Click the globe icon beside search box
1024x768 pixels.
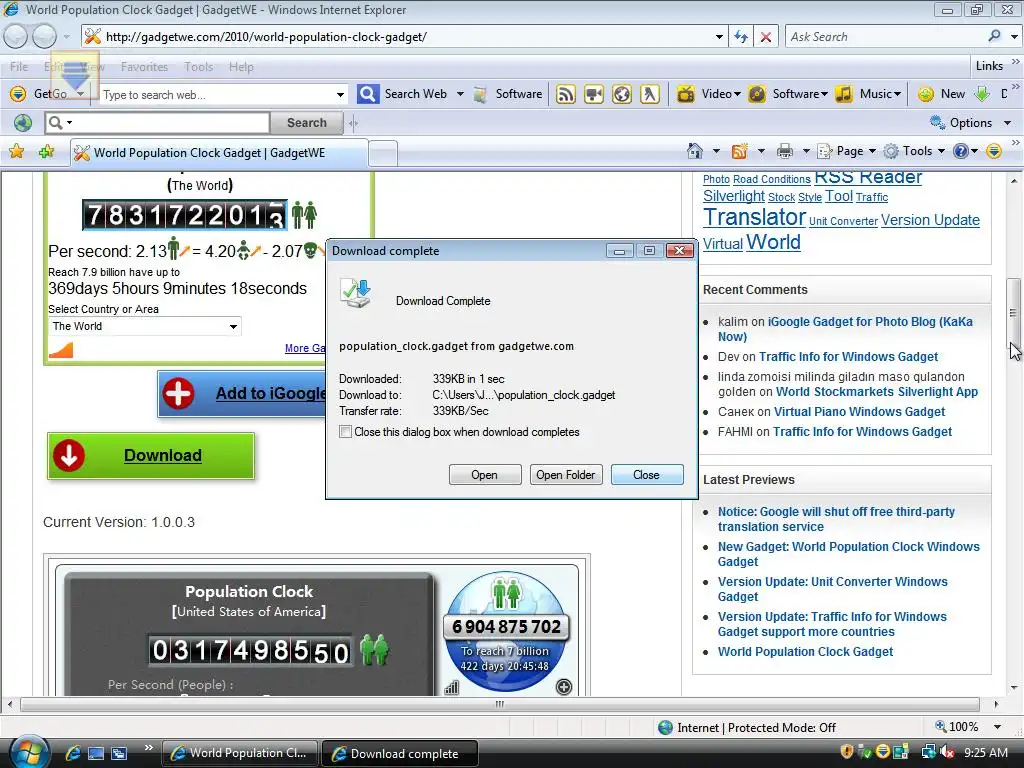point(23,123)
